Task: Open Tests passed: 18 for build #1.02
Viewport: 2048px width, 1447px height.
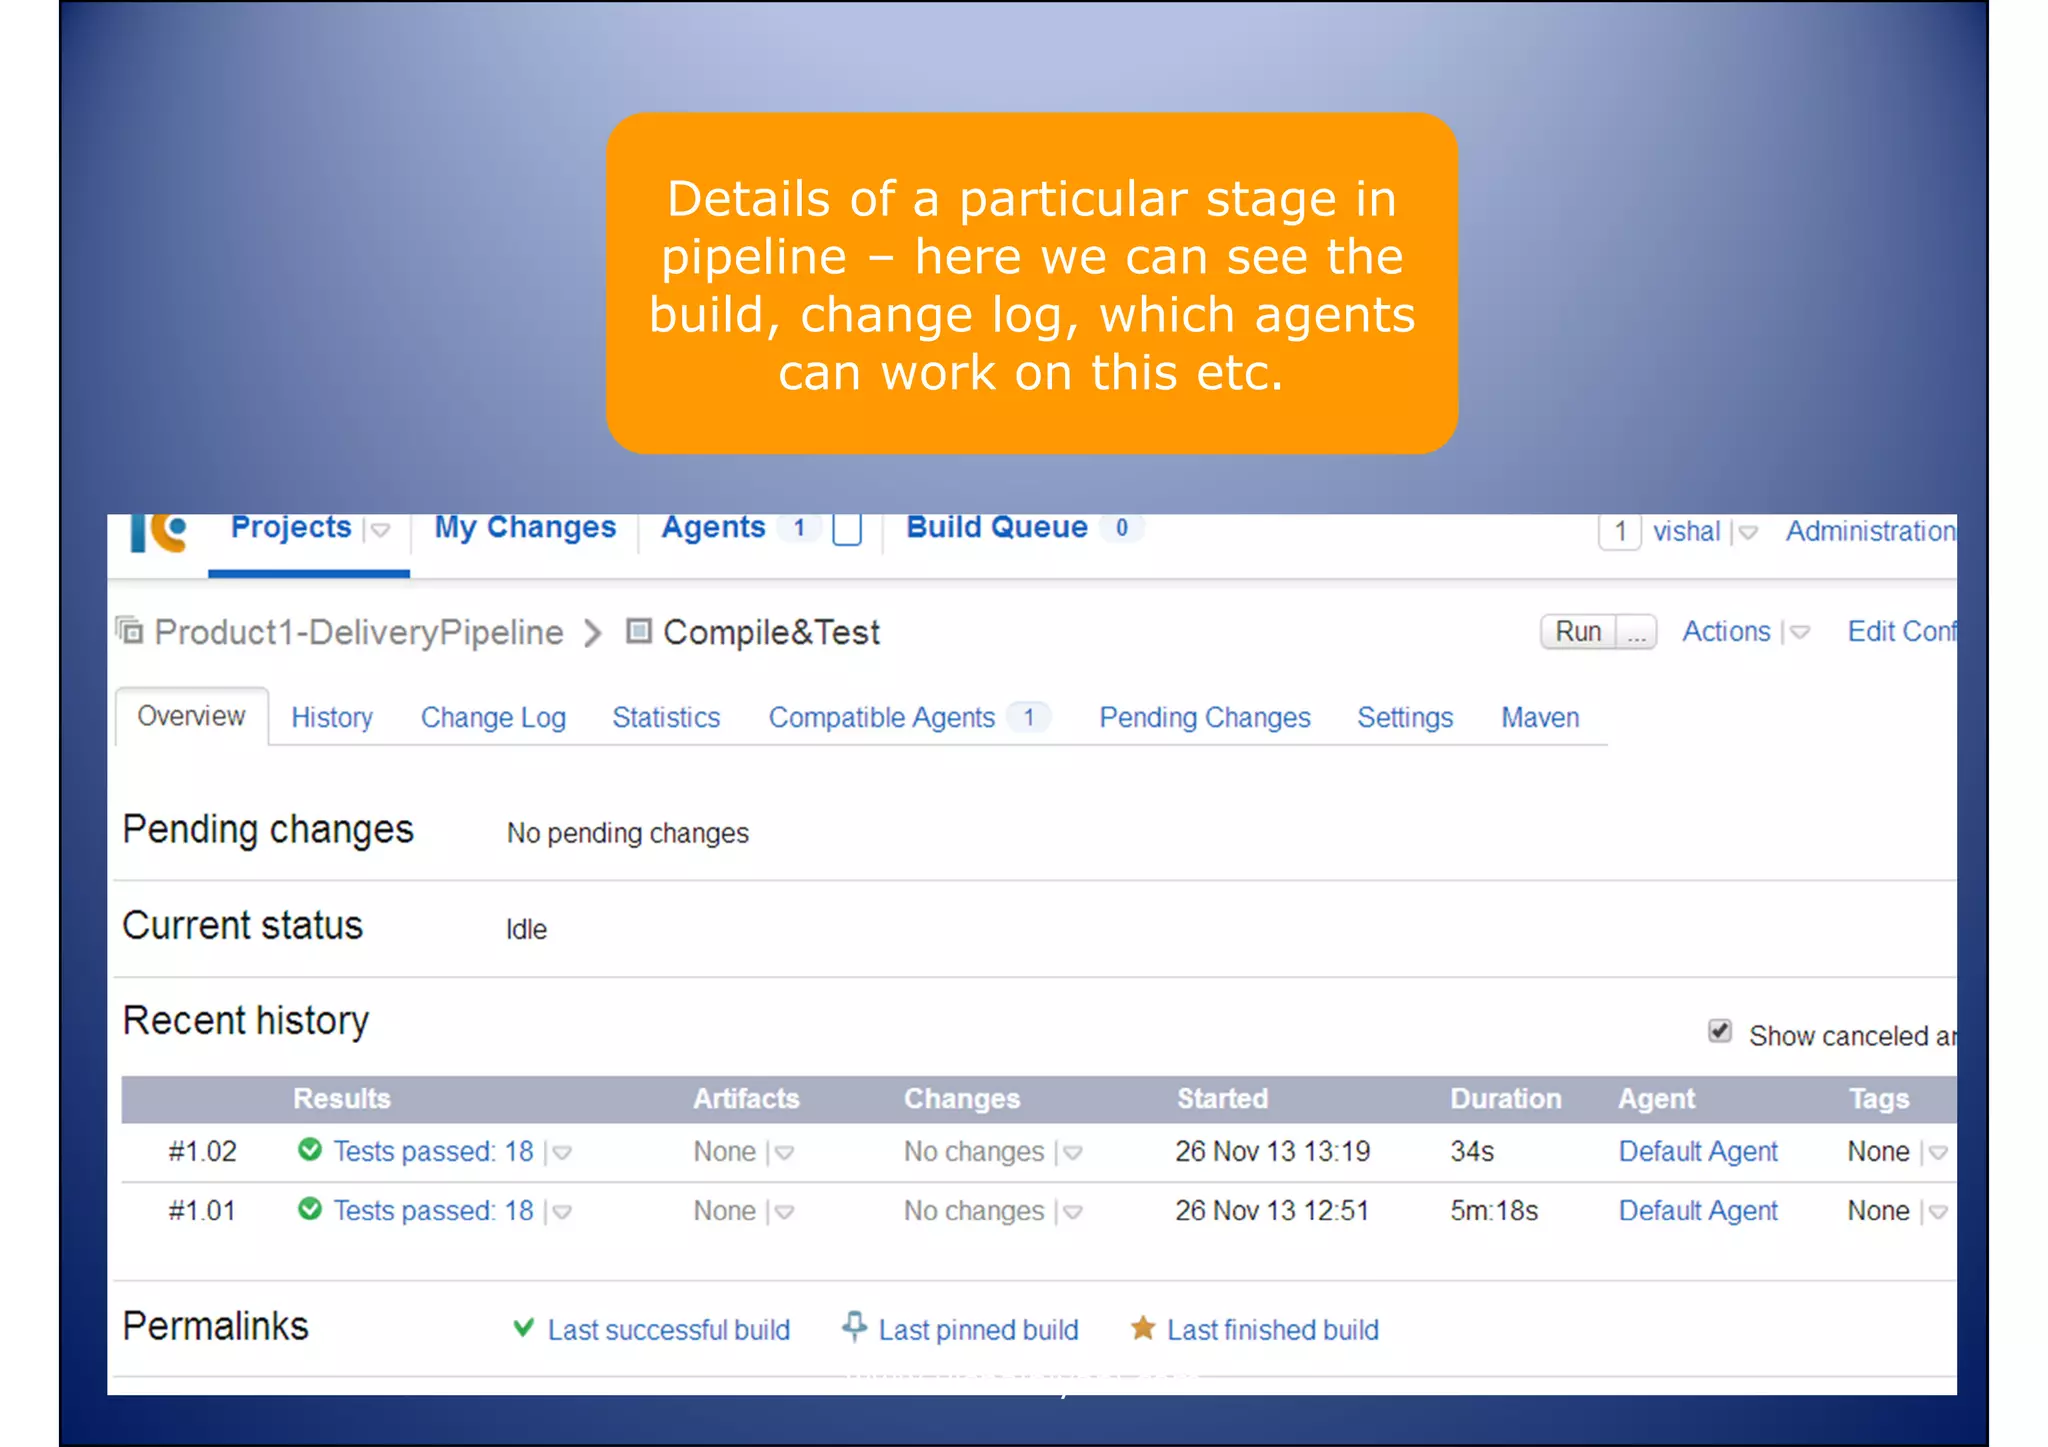Action: point(433,1151)
